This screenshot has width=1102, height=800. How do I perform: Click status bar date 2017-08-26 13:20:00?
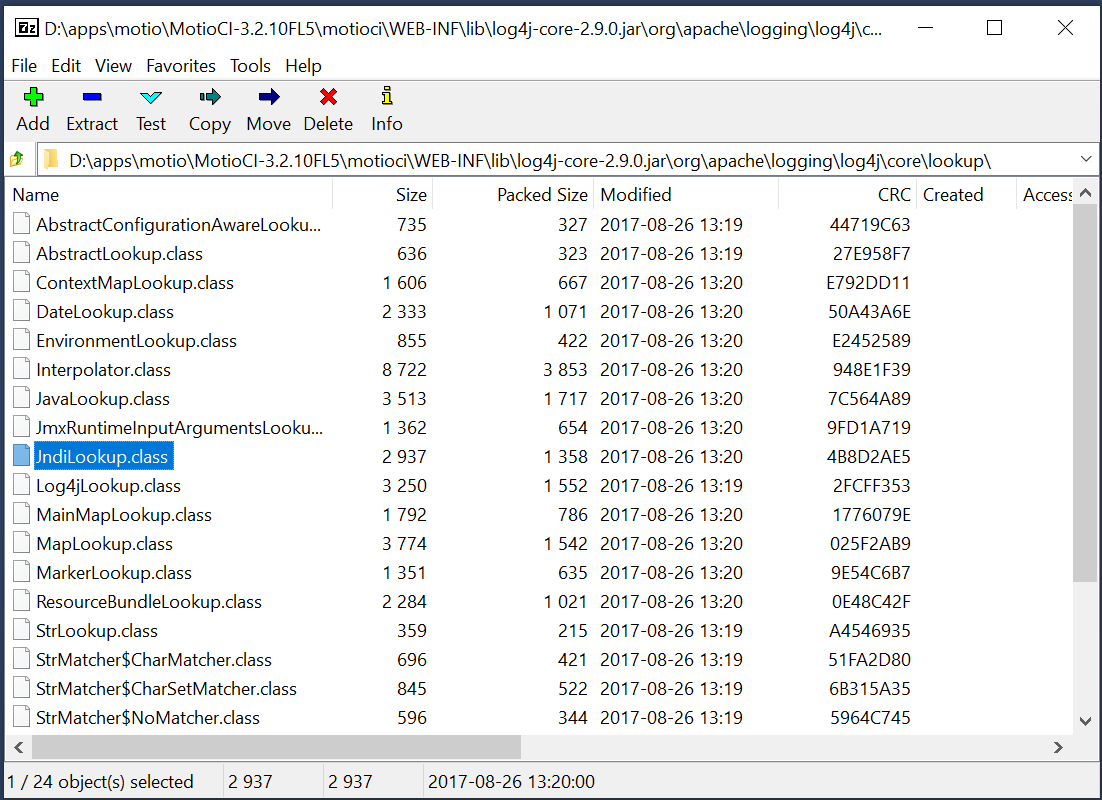pyautogui.click(x=511, y=781)
